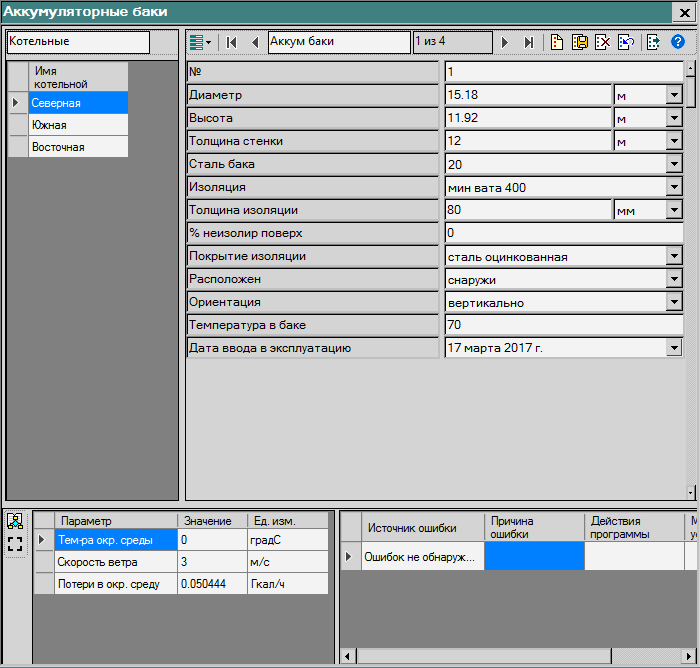700x668 pixels.
Task: Open the help question mark icon
Action: point(678,42)
